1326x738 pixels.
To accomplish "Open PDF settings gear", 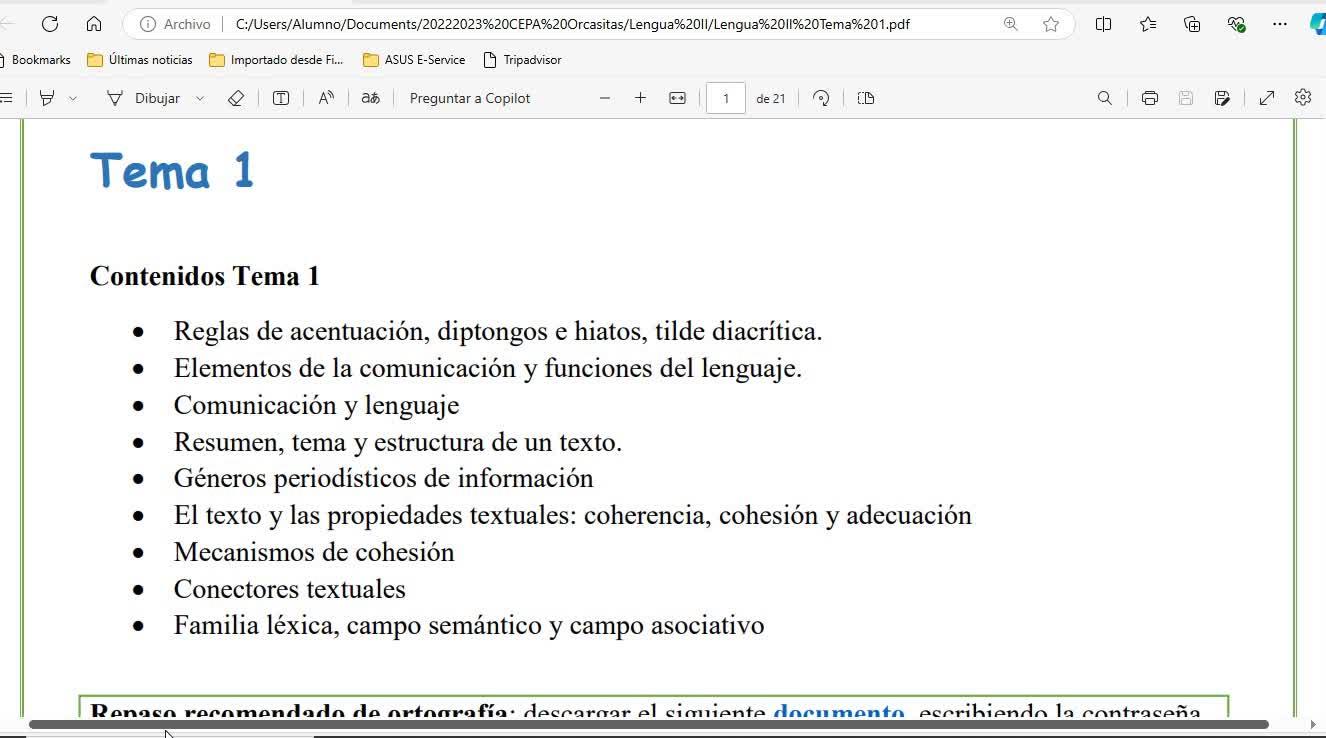I will pyautogui.click(x=1302, y=98).
